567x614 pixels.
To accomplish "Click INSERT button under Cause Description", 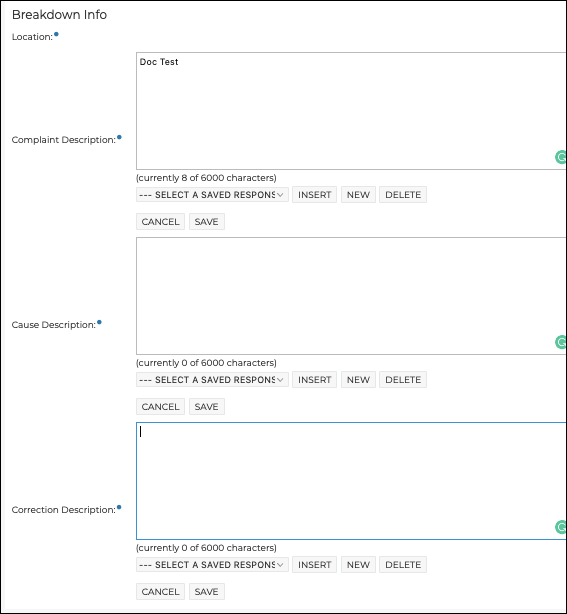I will tap(314, 379).
